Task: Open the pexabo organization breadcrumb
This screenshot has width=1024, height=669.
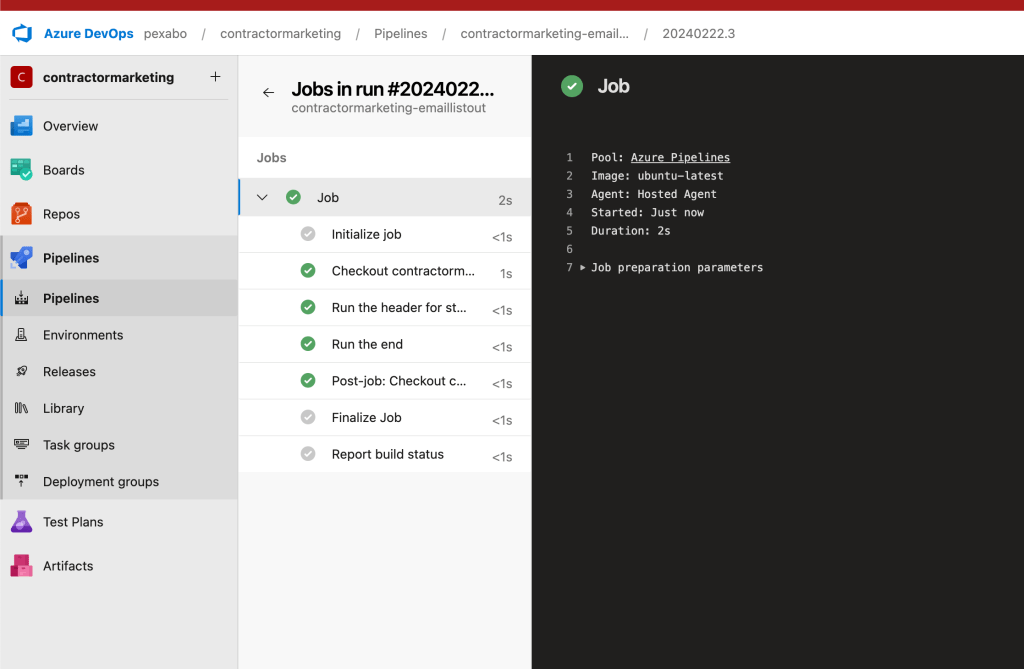Action: pyautogui.click(x=165, y=33)
